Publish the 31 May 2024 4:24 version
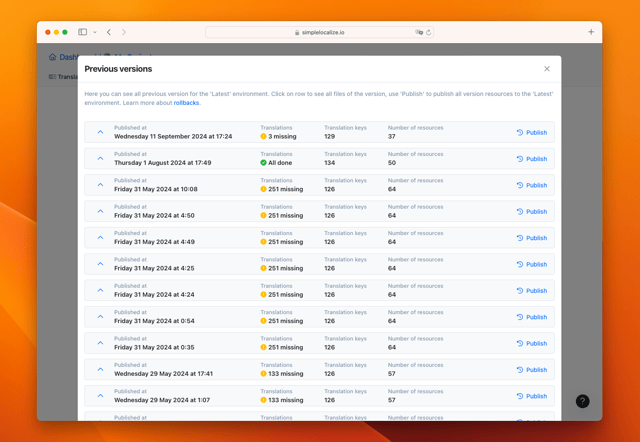Viewport: 640px width, 442px height. pos(532,291)
